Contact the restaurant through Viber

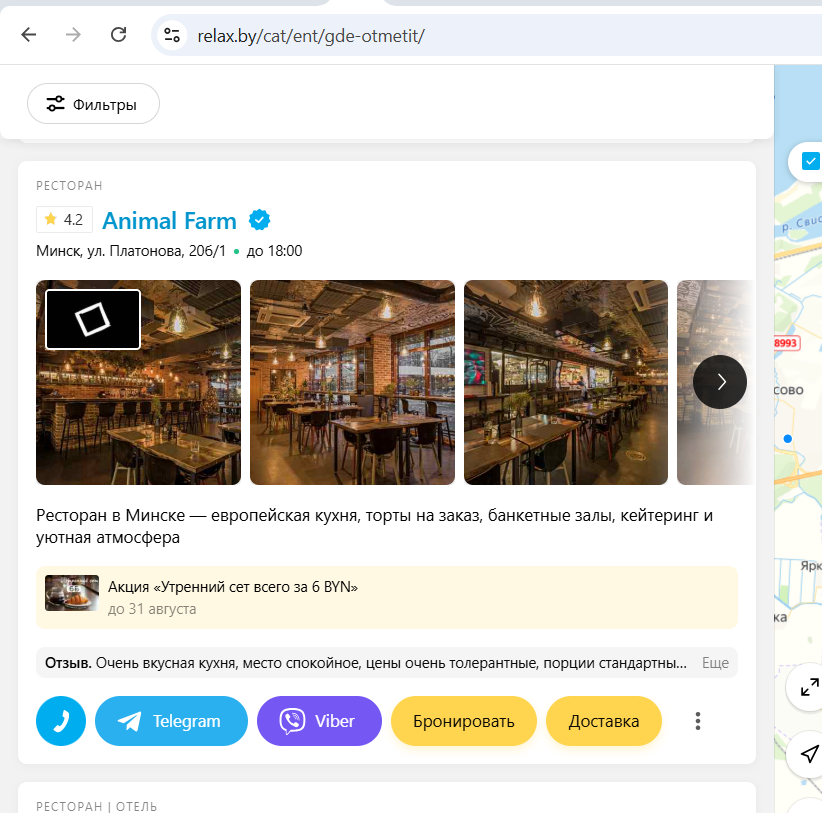tap(319, 721)
